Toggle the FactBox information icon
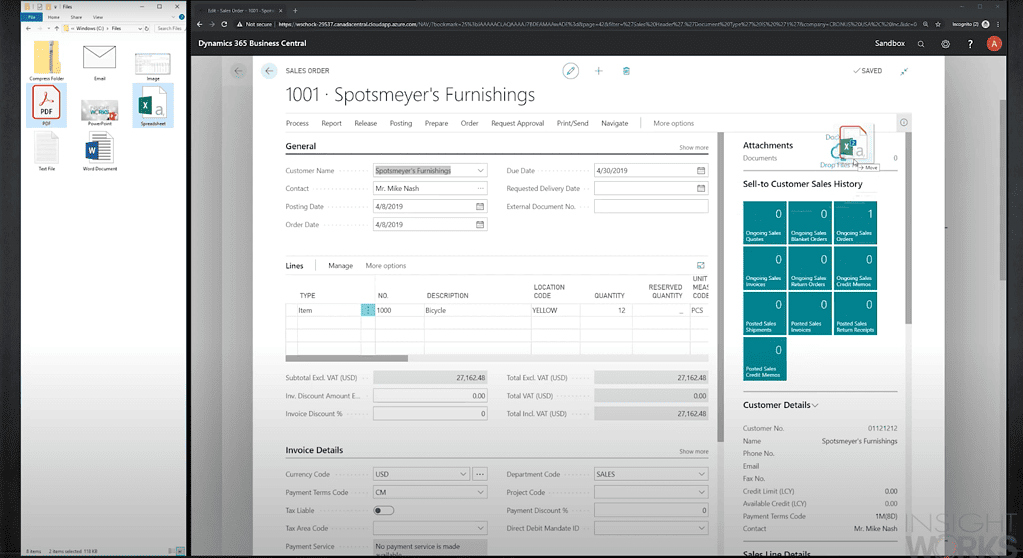Image resolution: width=1023 pixels, height=558 pixels. pos(904,122)
